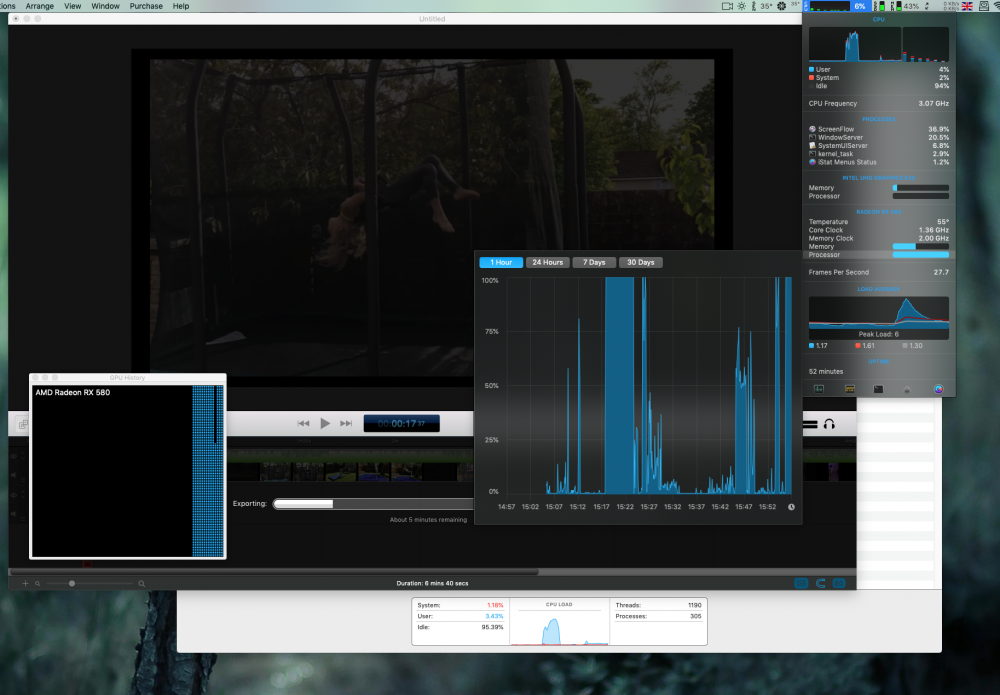Screen dimensions: 1000x695
Task: Click the plus icon to add a track
Action: click(x=26, y=583)
